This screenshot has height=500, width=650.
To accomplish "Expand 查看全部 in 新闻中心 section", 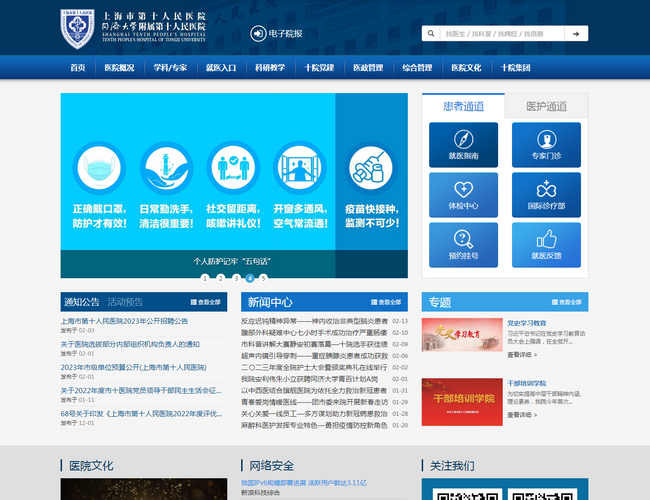I will point(386,302).
